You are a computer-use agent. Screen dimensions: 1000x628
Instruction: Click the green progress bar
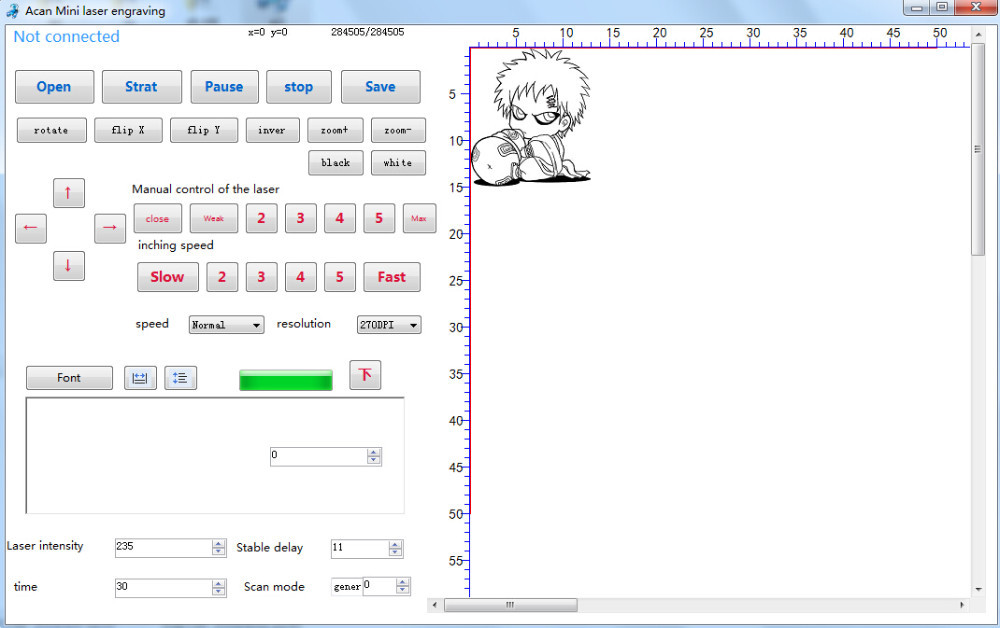click(286, 380)
